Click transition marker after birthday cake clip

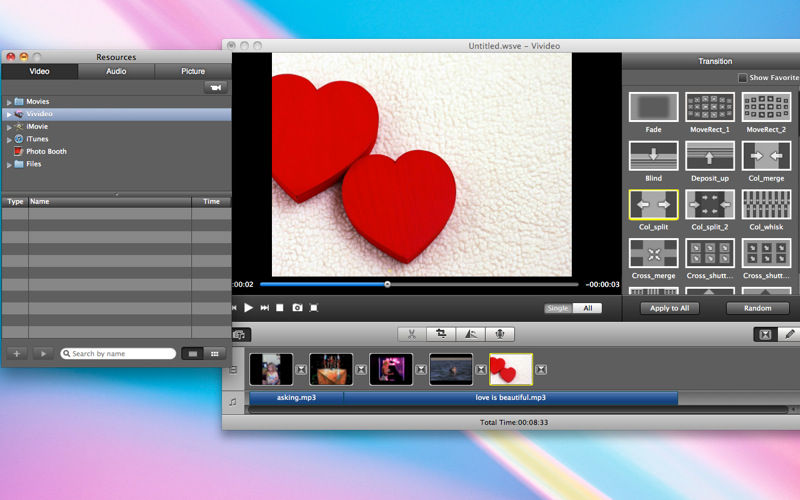361,369
